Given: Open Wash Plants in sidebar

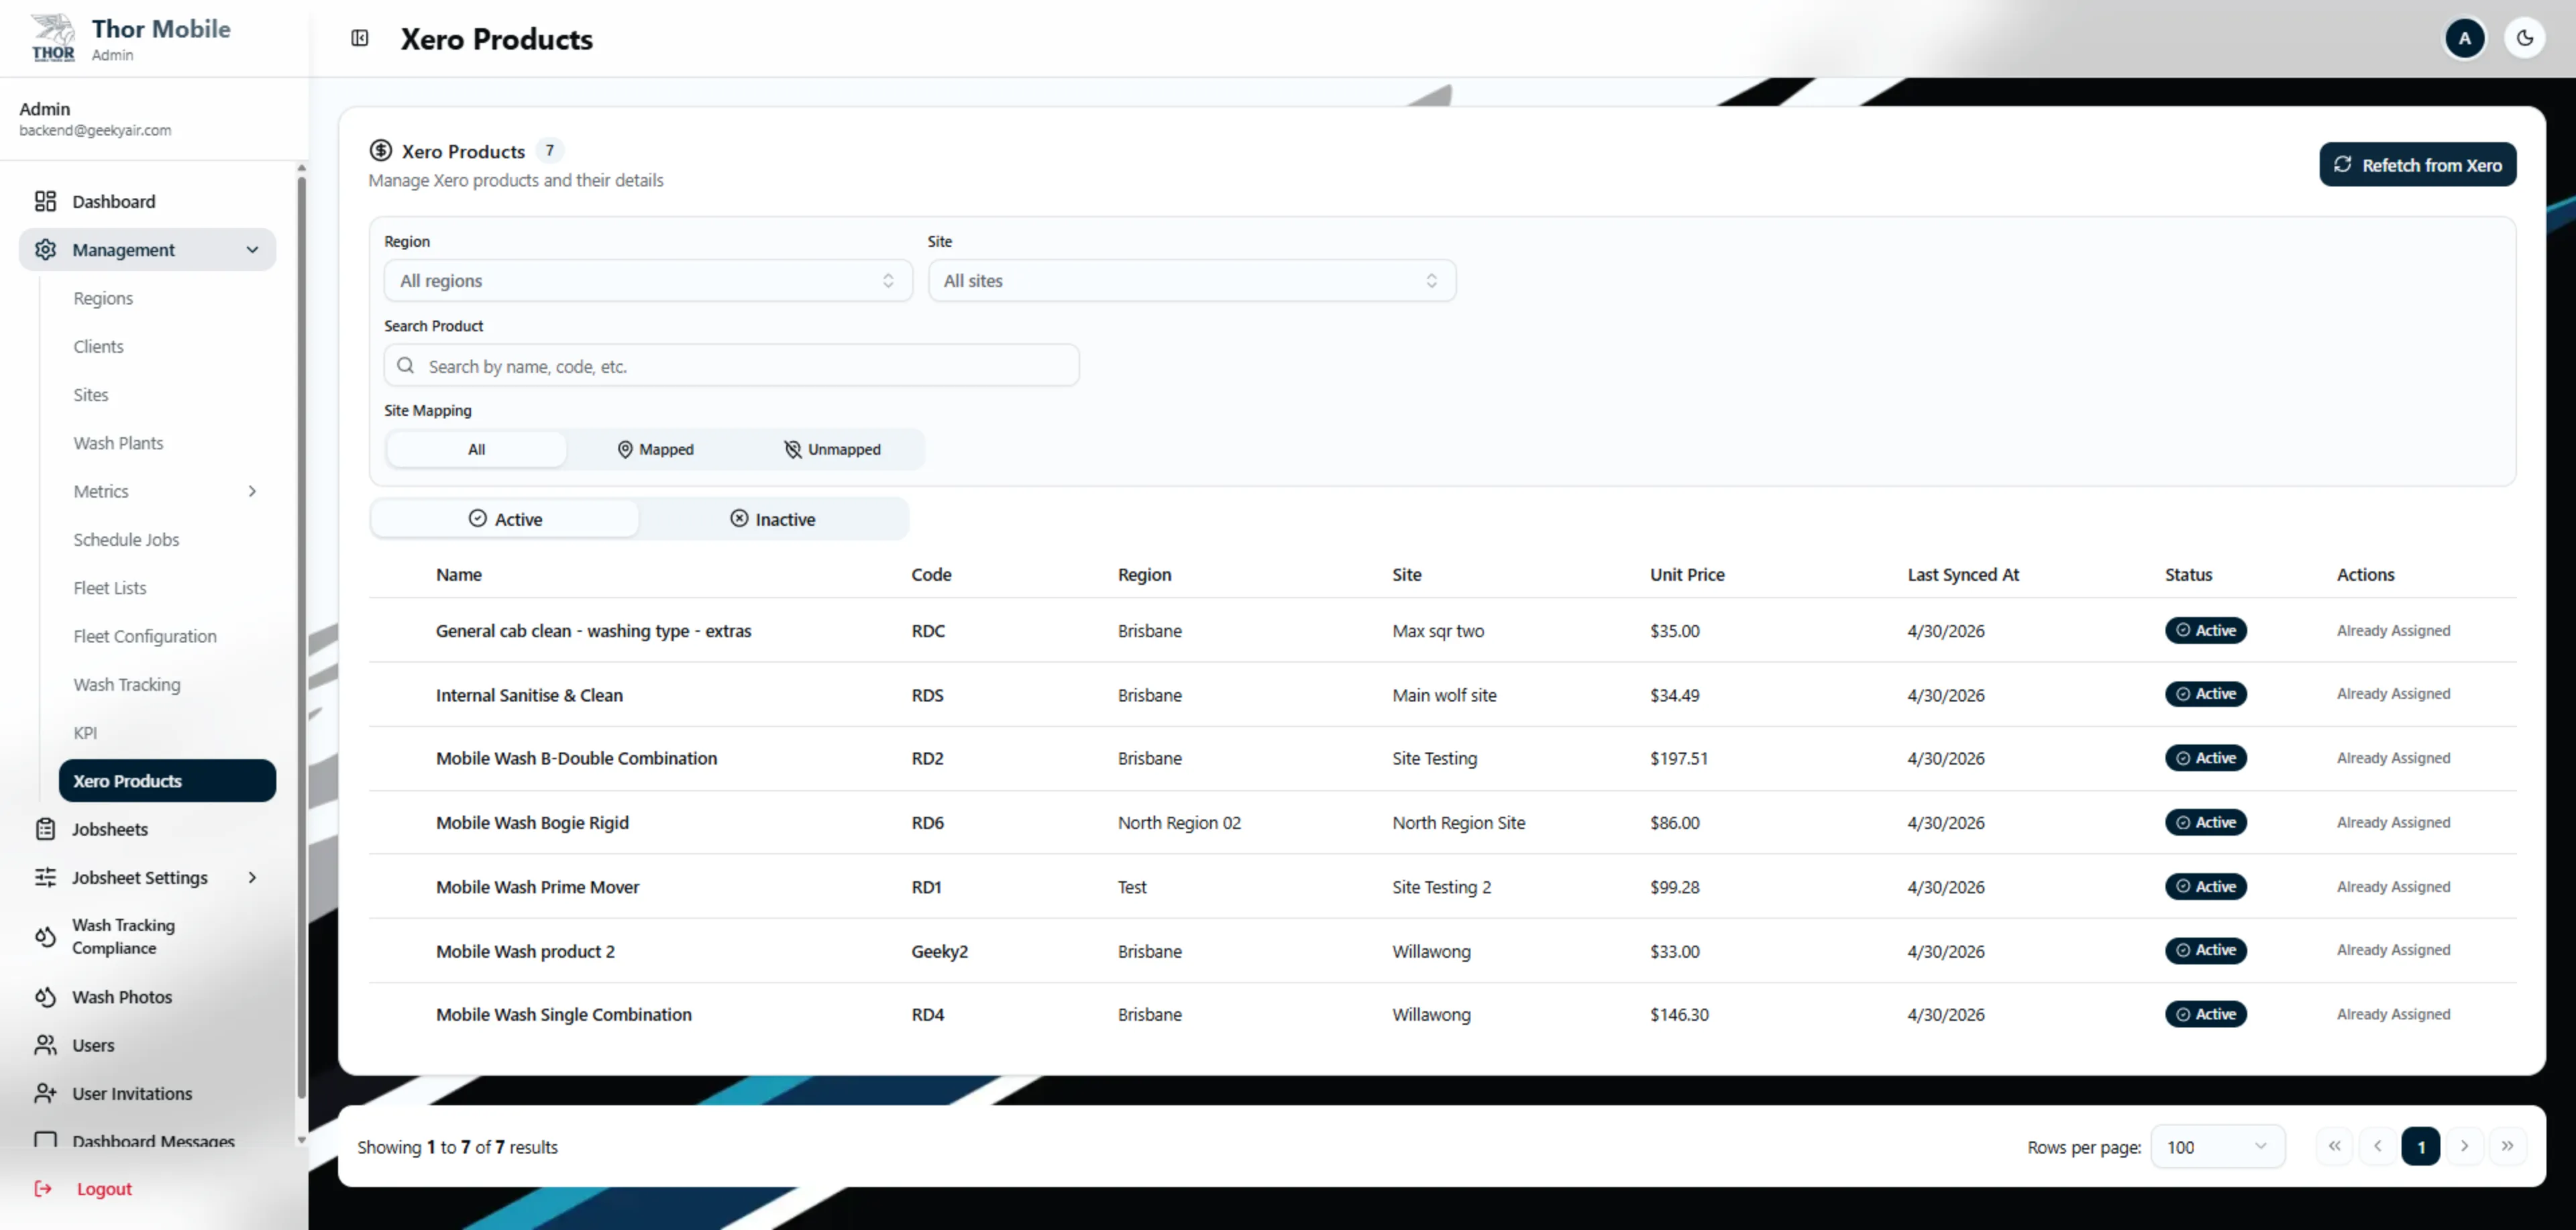Looking at the screenshot, I should tap(118, 442).
